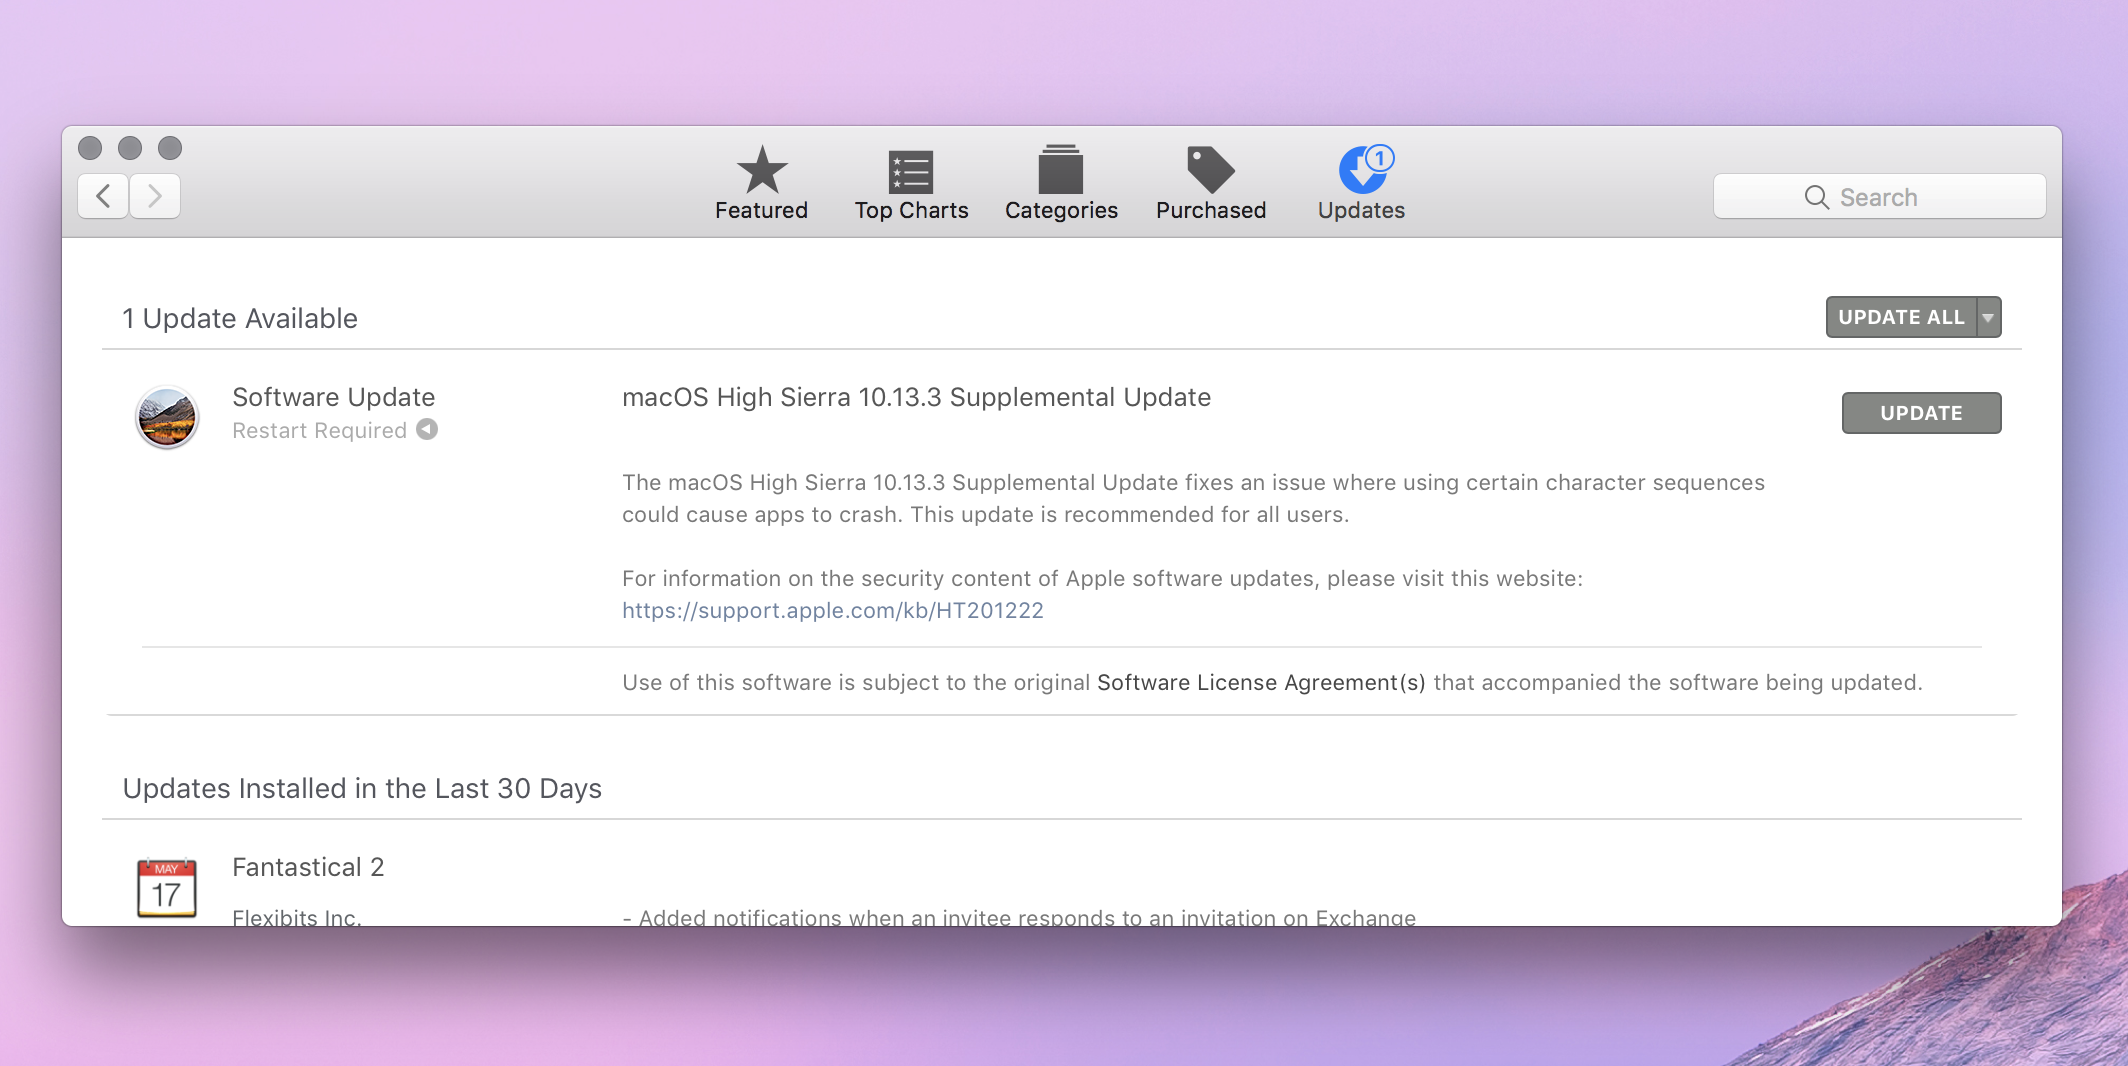Click the Search field

click(1879, 197)
